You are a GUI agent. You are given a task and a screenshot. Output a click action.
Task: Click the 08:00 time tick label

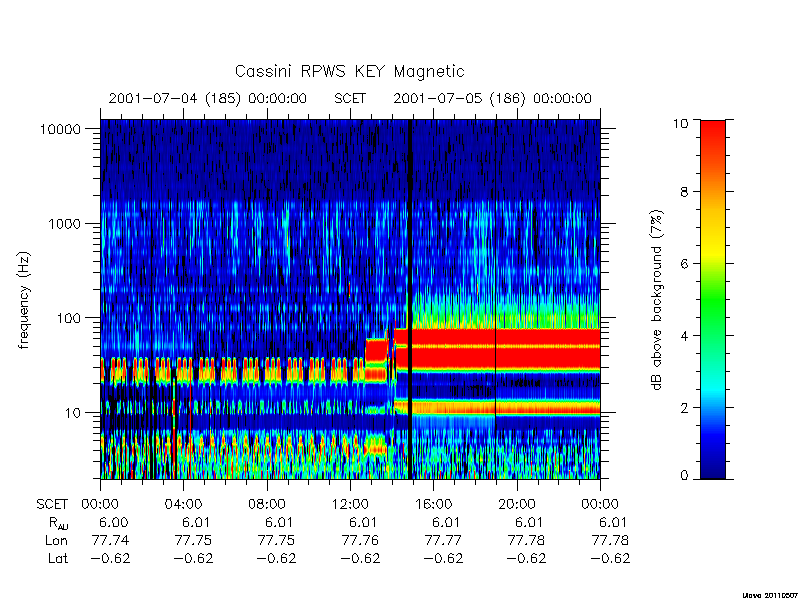click(267, 505)
